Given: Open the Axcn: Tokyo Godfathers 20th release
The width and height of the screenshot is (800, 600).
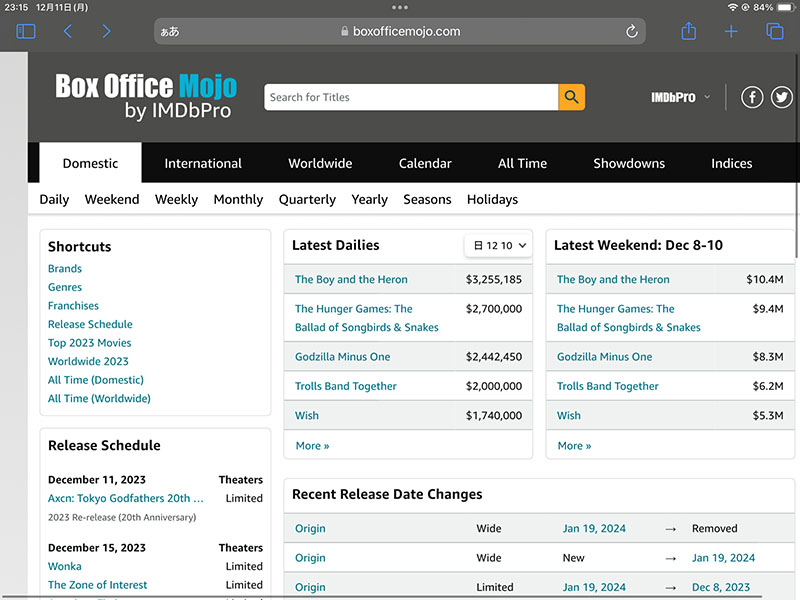Looking at the screenshot, I should click(x=126, y=498).
